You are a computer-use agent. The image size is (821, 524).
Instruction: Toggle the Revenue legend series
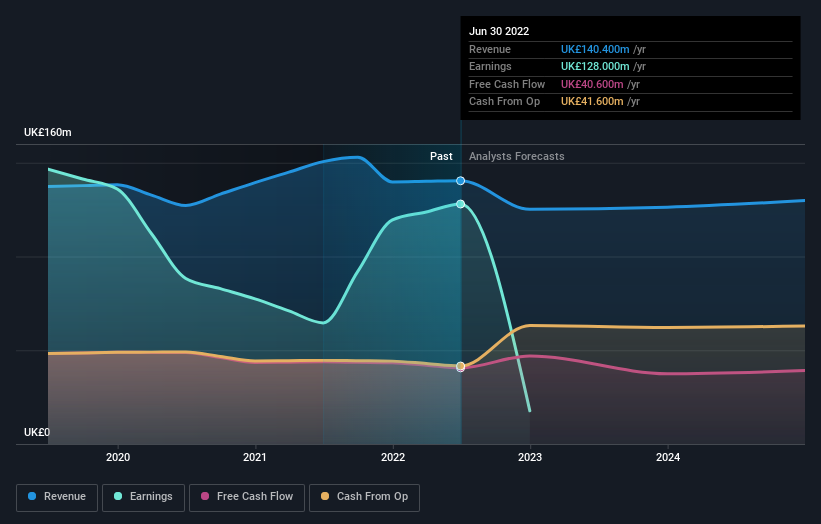[57, 497]
